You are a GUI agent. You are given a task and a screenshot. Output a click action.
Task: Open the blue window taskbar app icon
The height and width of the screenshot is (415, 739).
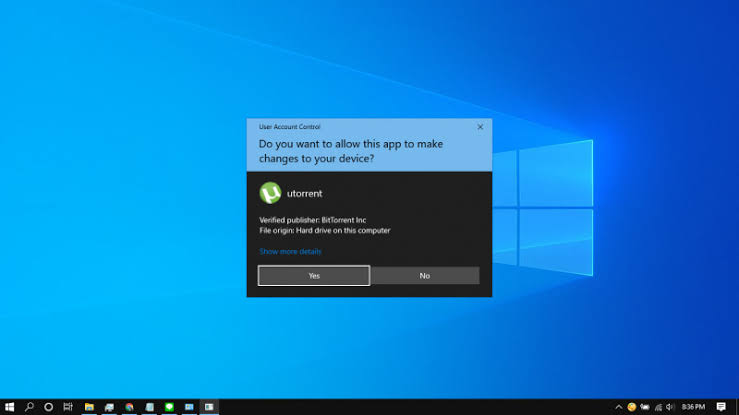tap(189, 407)
